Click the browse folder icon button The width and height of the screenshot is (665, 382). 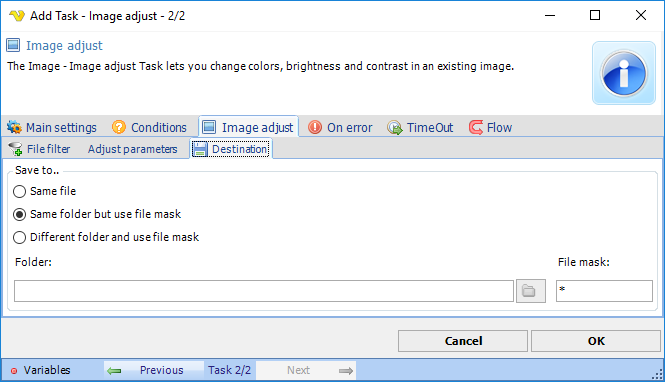click(531, 291)
